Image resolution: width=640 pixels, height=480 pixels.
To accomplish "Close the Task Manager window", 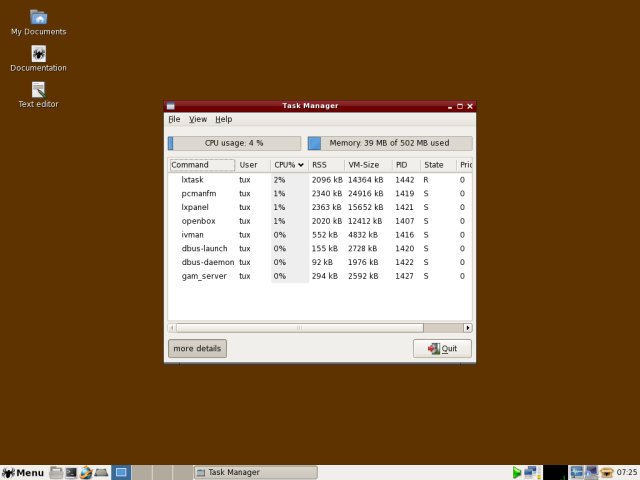I will [470, 107].
